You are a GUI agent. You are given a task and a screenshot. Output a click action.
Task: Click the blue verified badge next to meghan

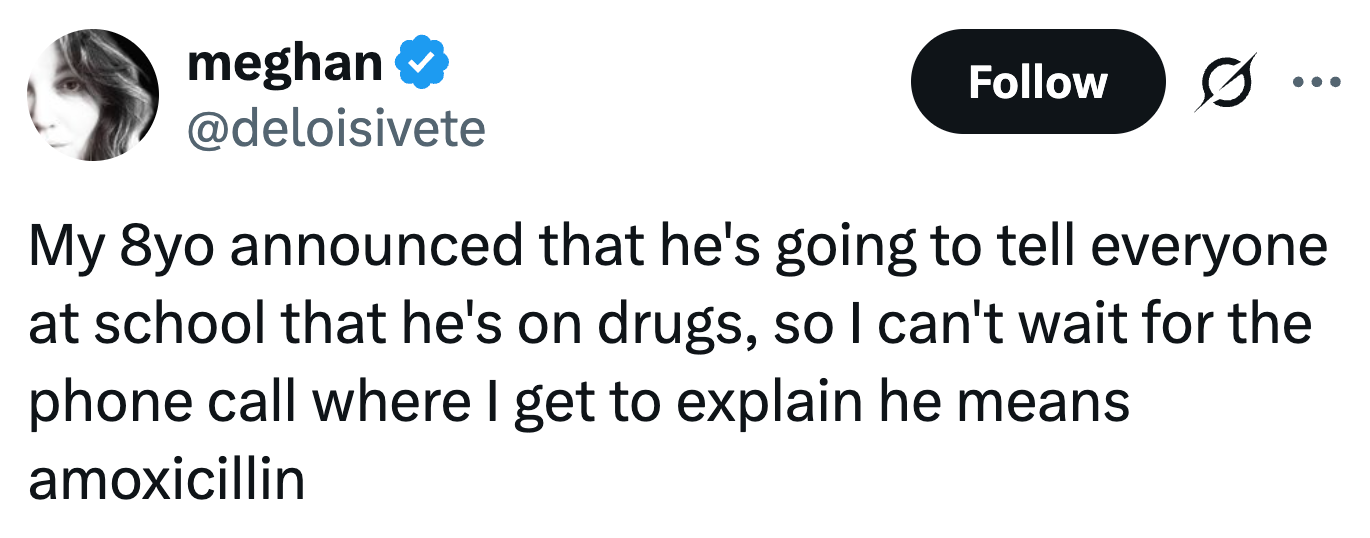click(x=423, y=65)
